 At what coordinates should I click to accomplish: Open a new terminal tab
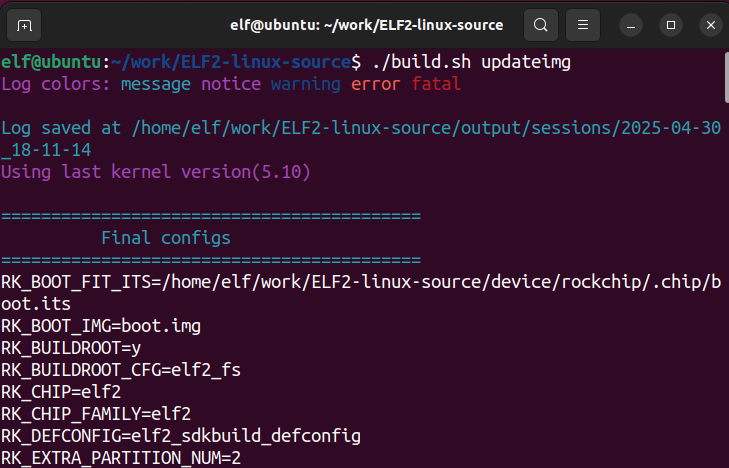(24, 25)
